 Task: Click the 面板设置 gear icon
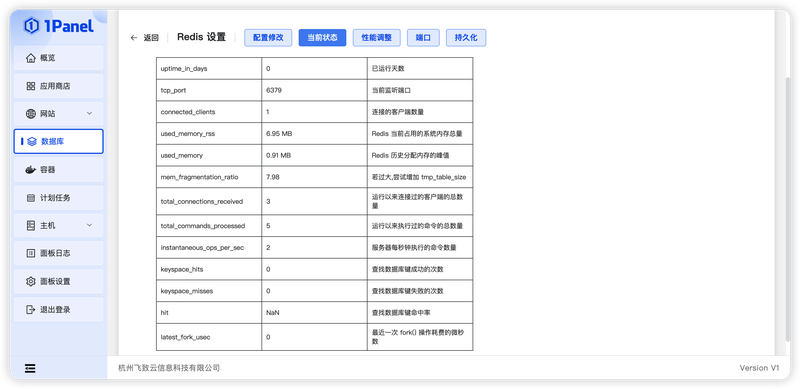pos(31,281)
